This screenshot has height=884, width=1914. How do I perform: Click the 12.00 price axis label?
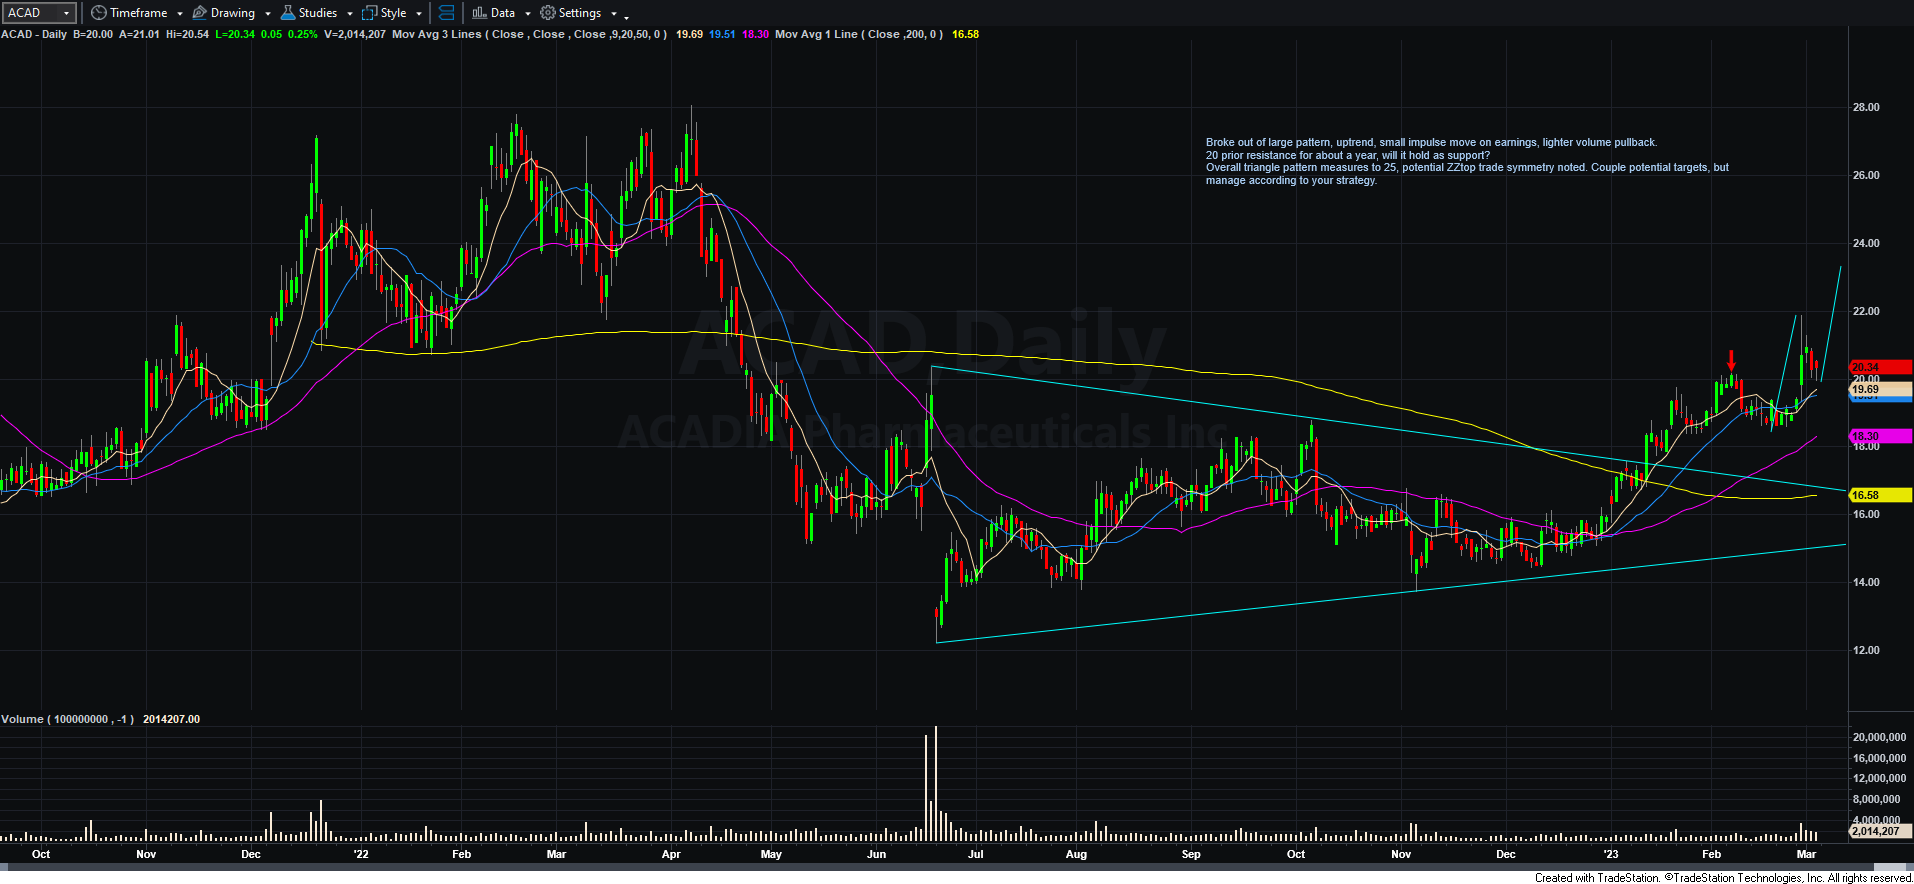pos(1866,650)
